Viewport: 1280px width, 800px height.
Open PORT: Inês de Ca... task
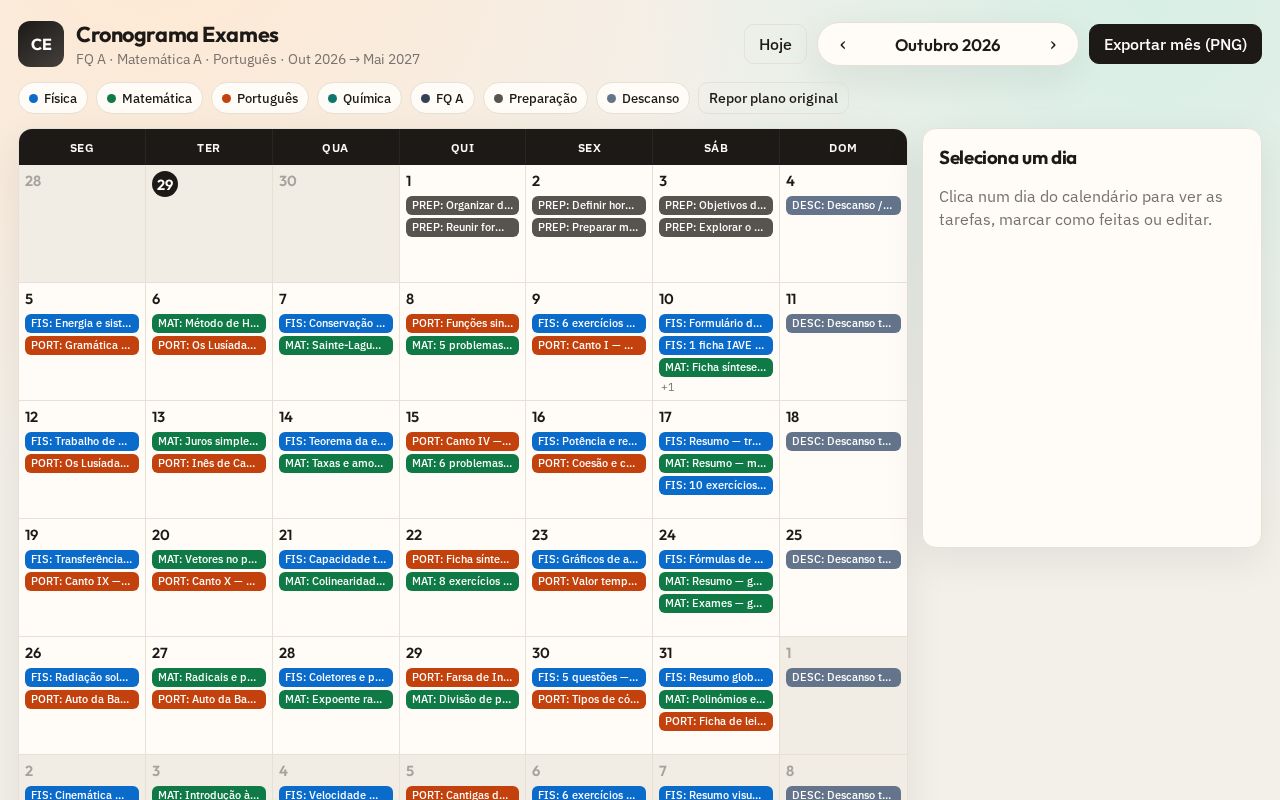click(209, 463)
